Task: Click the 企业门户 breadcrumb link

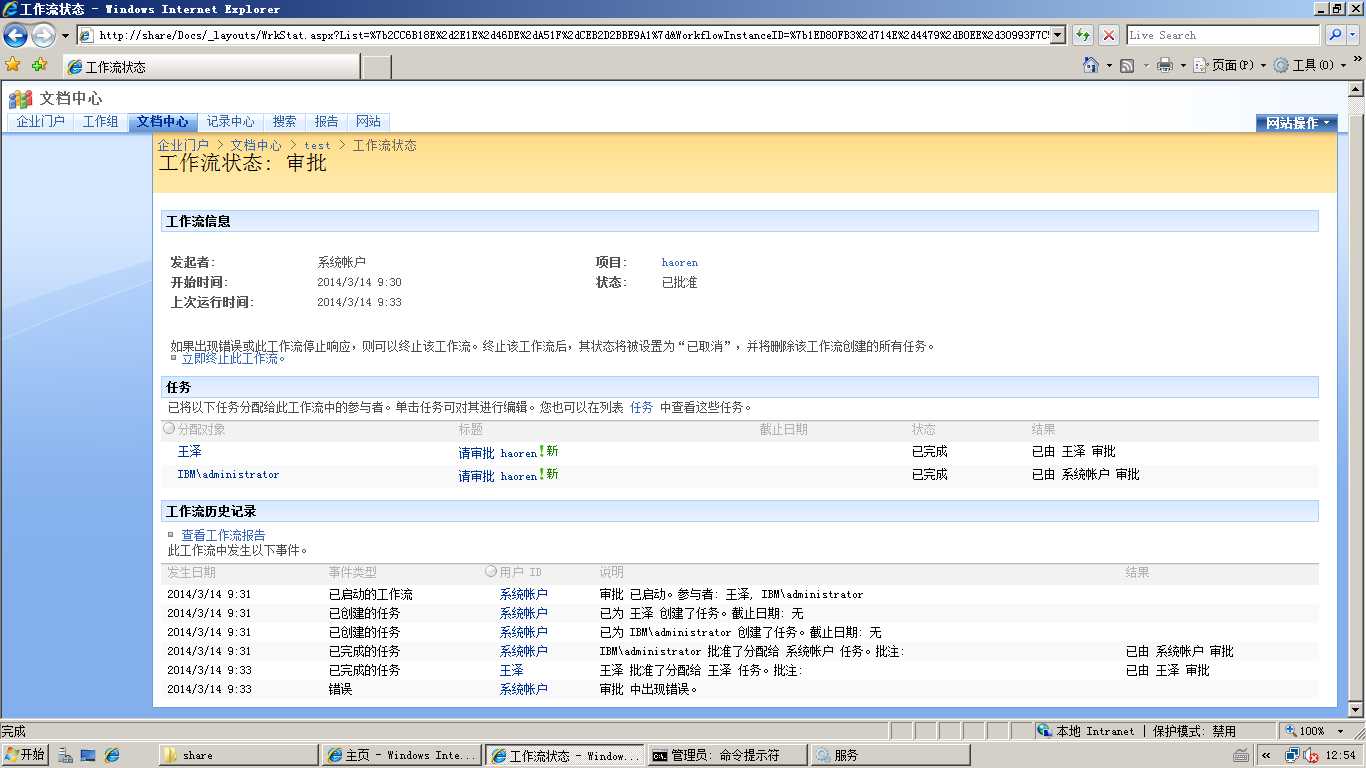Action: coord(183,145)
